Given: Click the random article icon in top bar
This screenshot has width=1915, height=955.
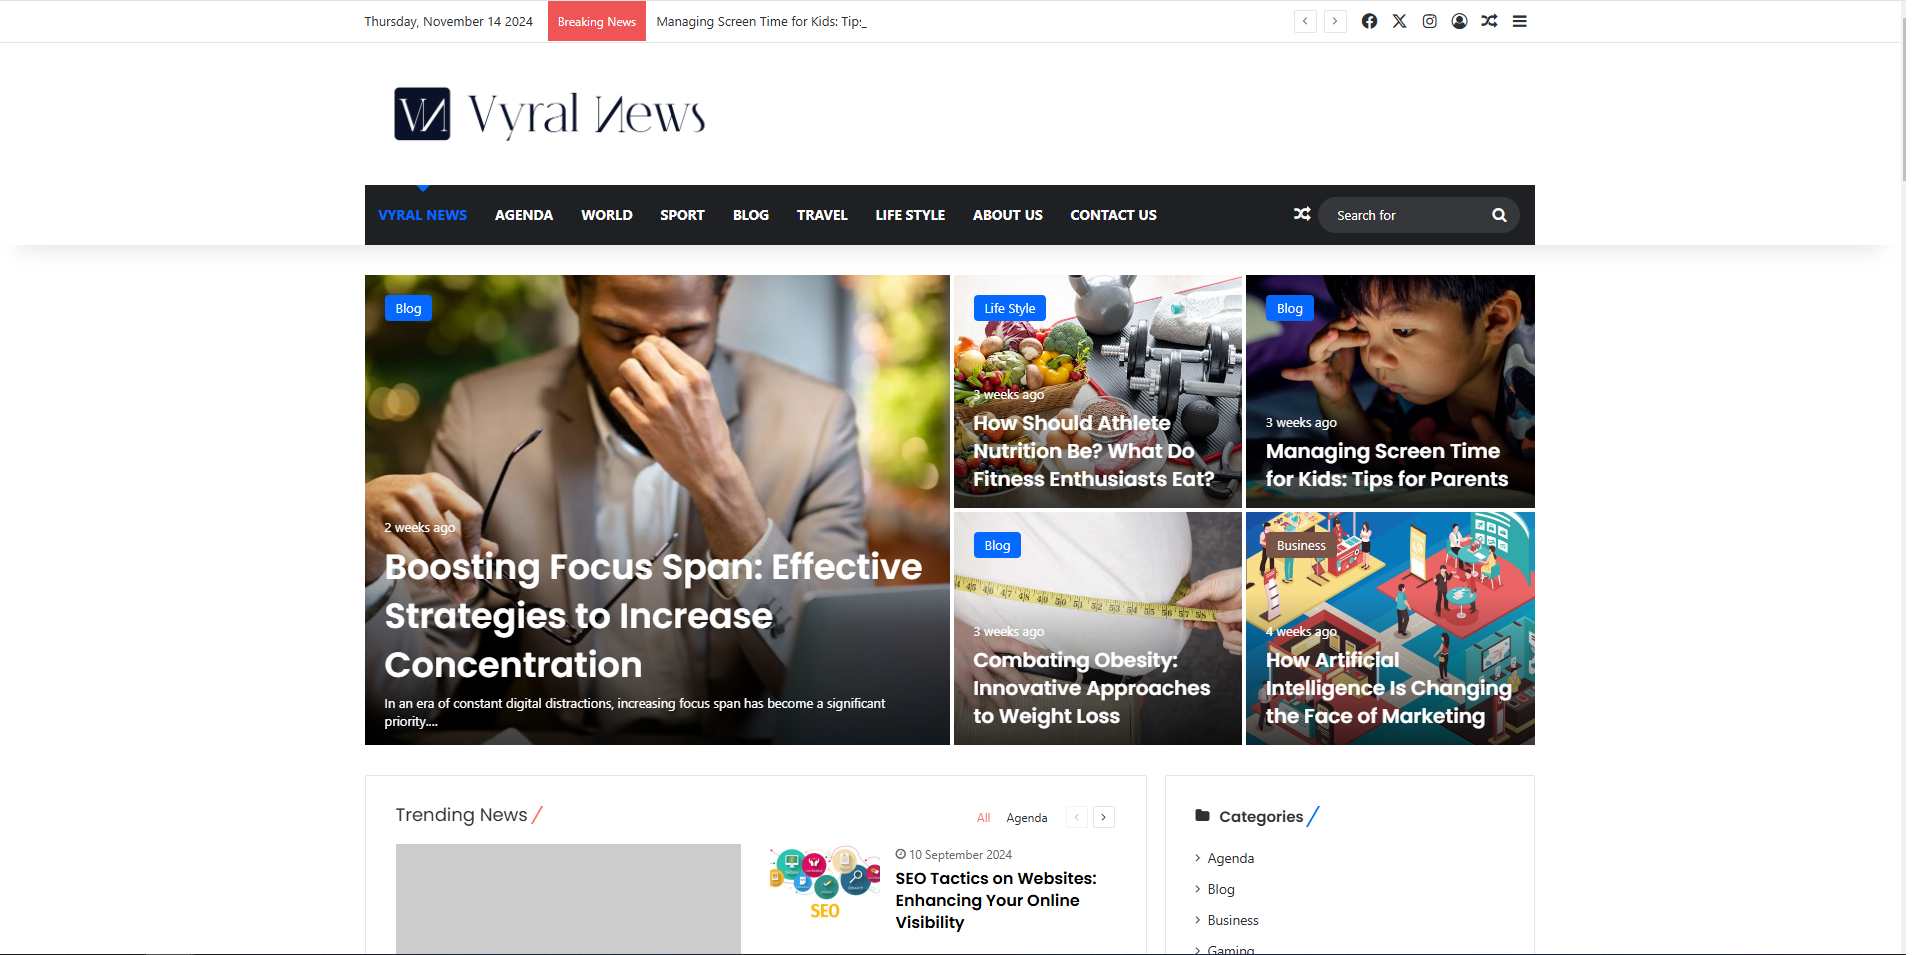Looking at the screenshot, I should (x=1489, y=21).
